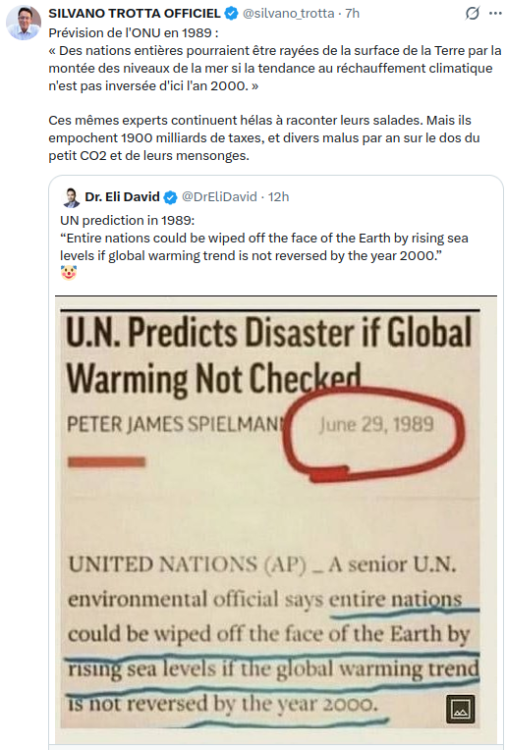Open the quoted tweet text 'UN prediction in 1989'
This screenshot has width=506, height=750.
264,238
